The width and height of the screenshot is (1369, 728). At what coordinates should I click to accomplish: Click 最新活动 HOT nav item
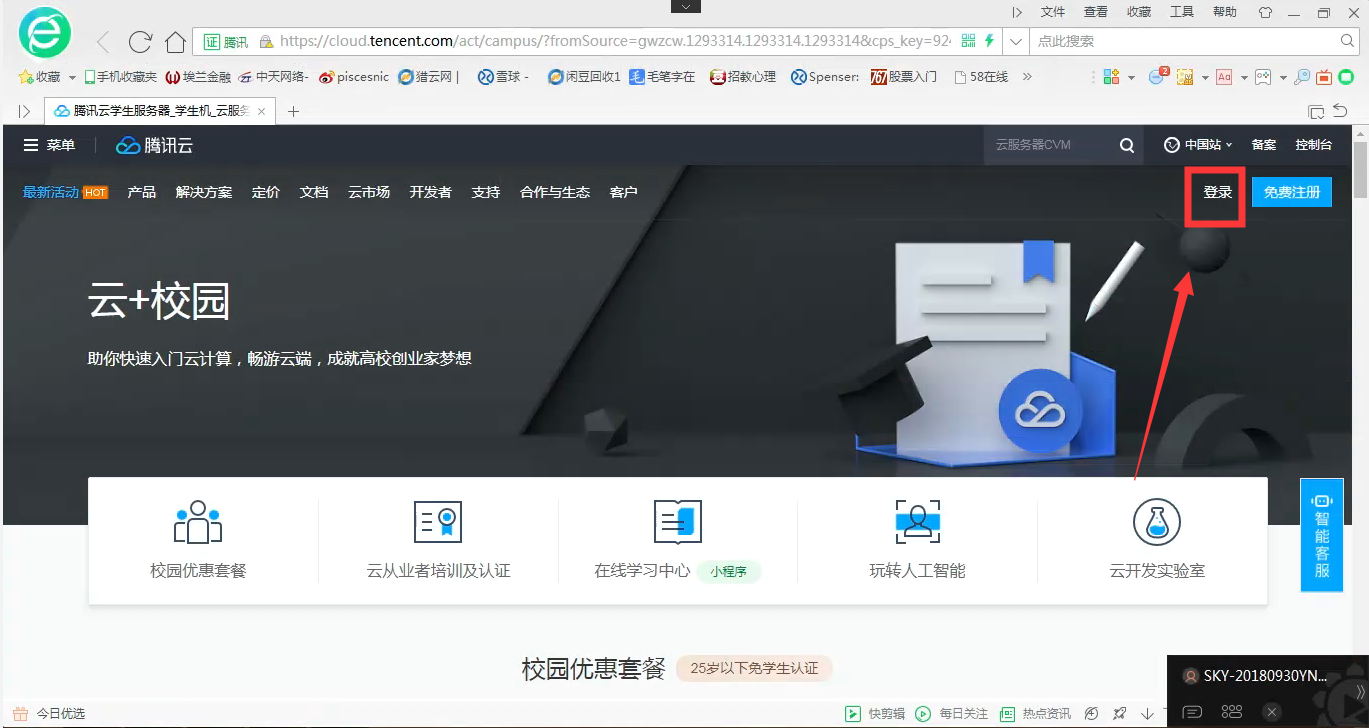65,192
